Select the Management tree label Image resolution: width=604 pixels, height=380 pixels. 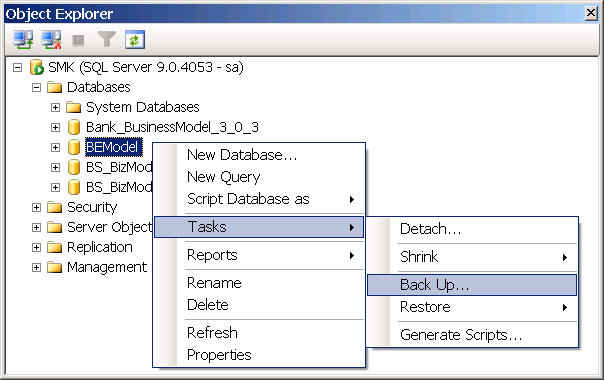click(107, 267)
